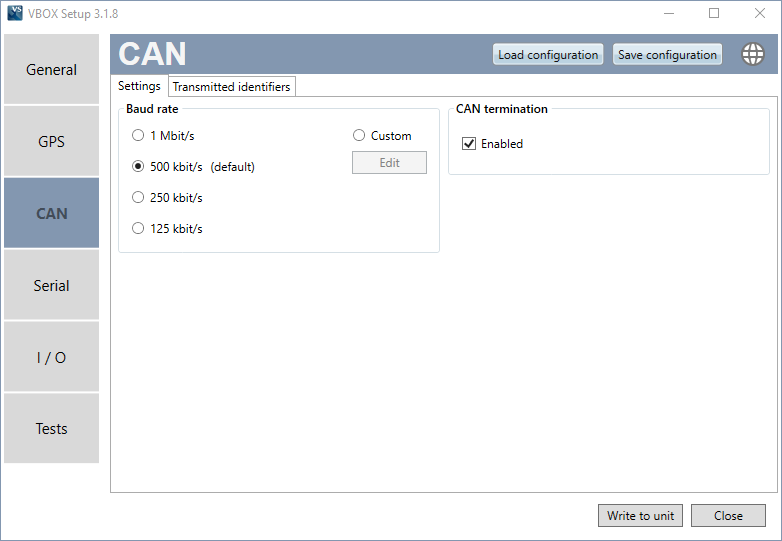
Task: Open the General section
Action: point(51,69)
